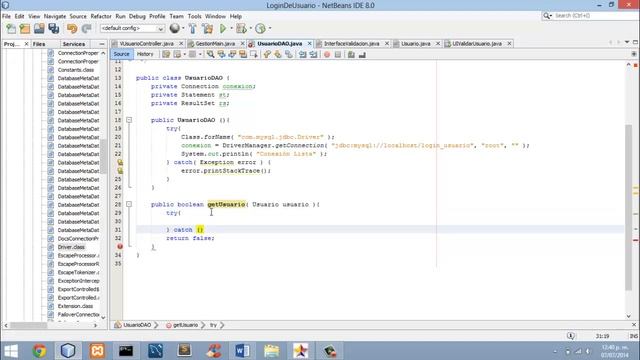
Task: Start macro recording red circle icon
Action: (x=327, y=54)
